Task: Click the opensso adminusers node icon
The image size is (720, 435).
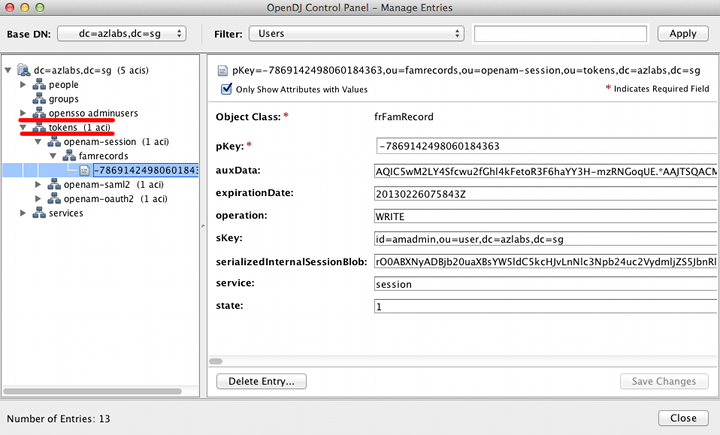Action: [x=39, y=113]
